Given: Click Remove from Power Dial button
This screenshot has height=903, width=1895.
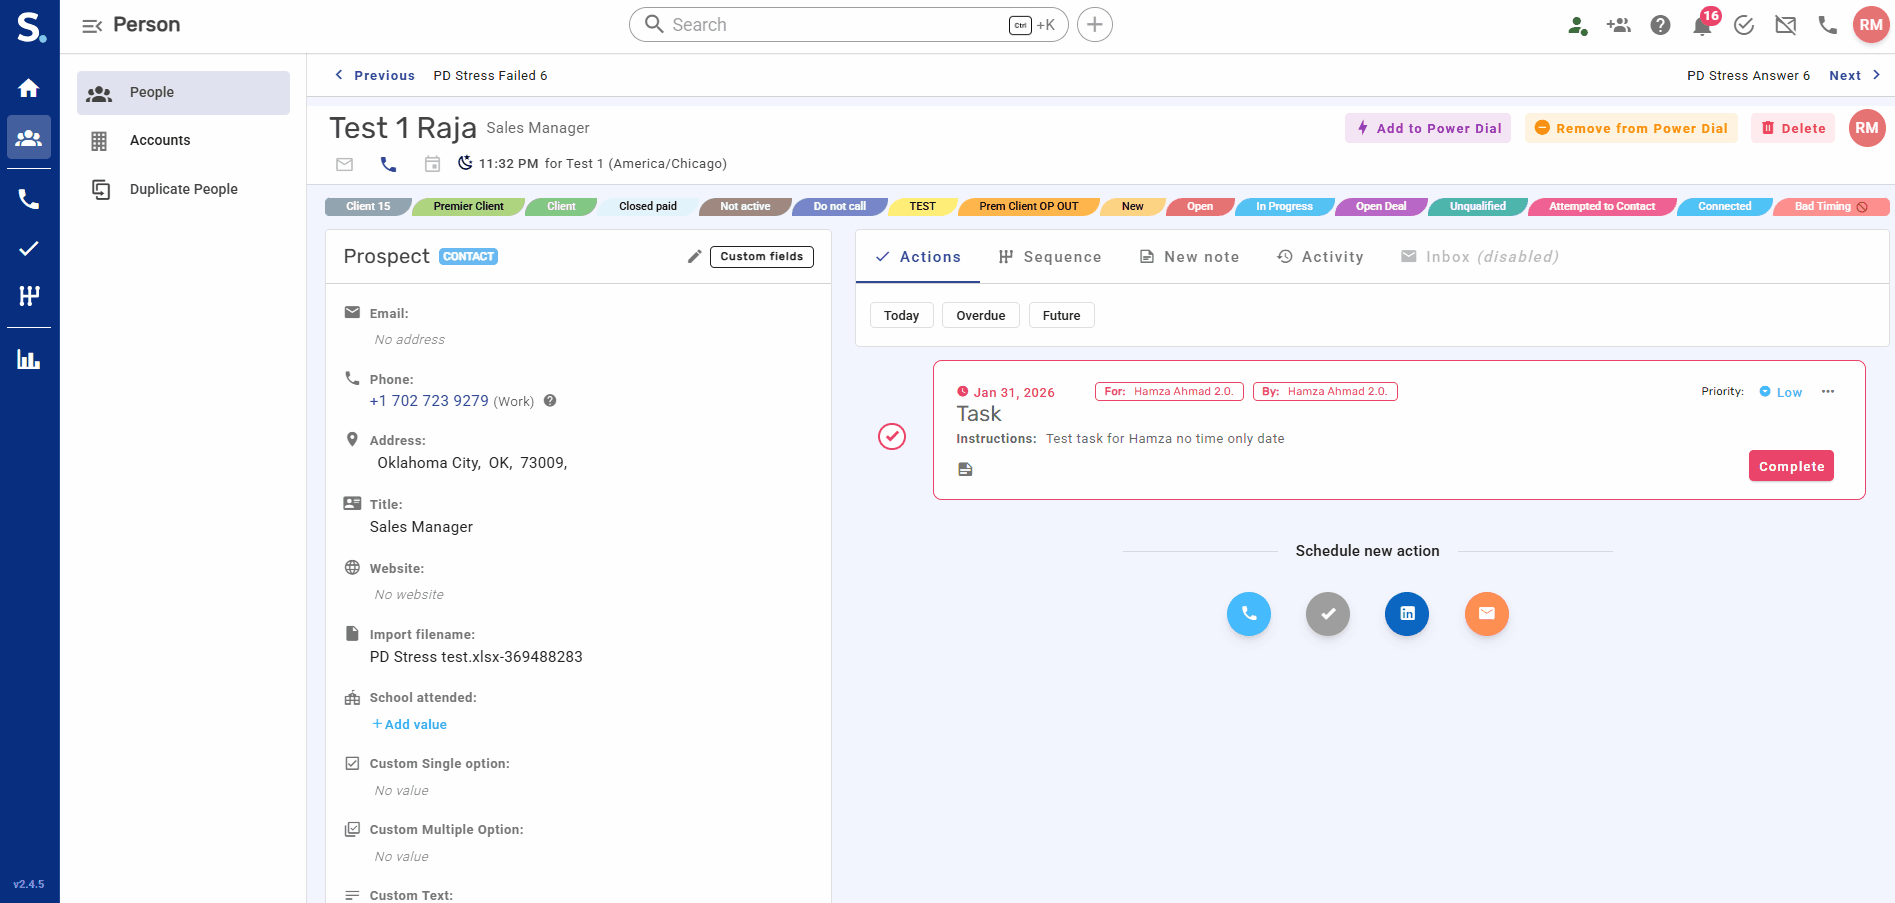Looking at the screenshot, I should pyautogui.click(x=1631, y=128).
